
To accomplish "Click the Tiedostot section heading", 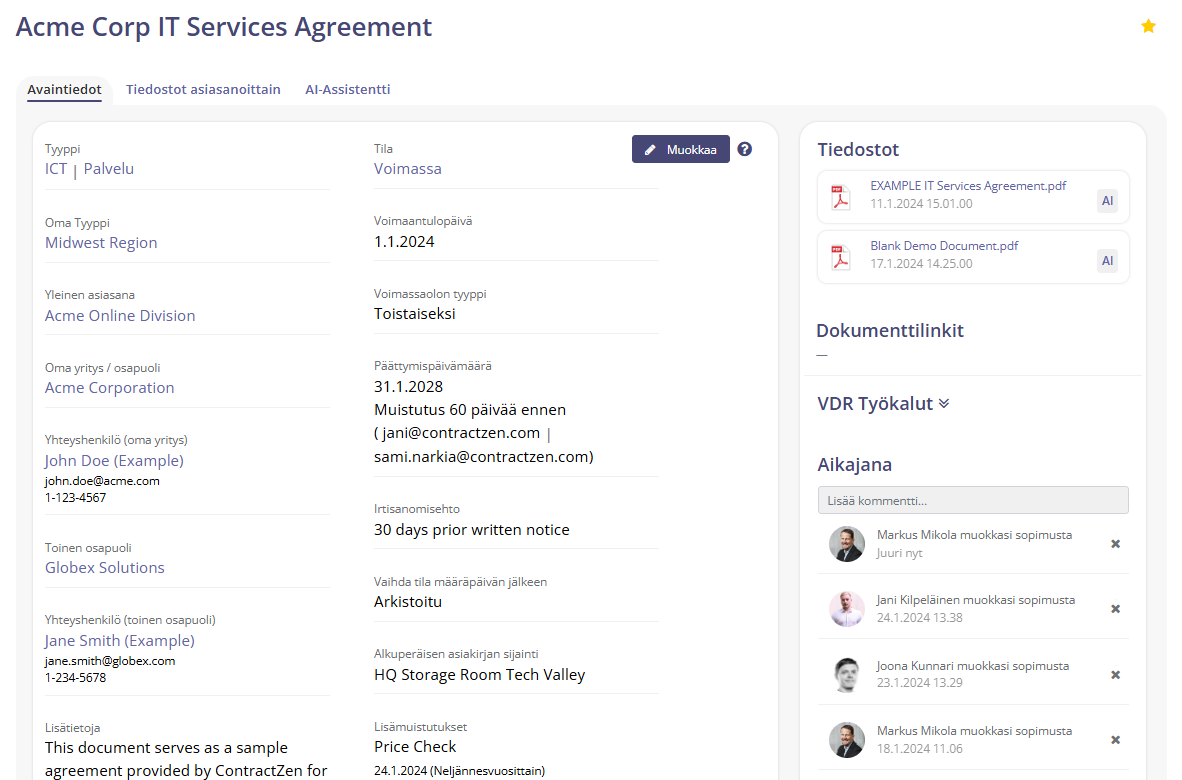I will 858,149.
